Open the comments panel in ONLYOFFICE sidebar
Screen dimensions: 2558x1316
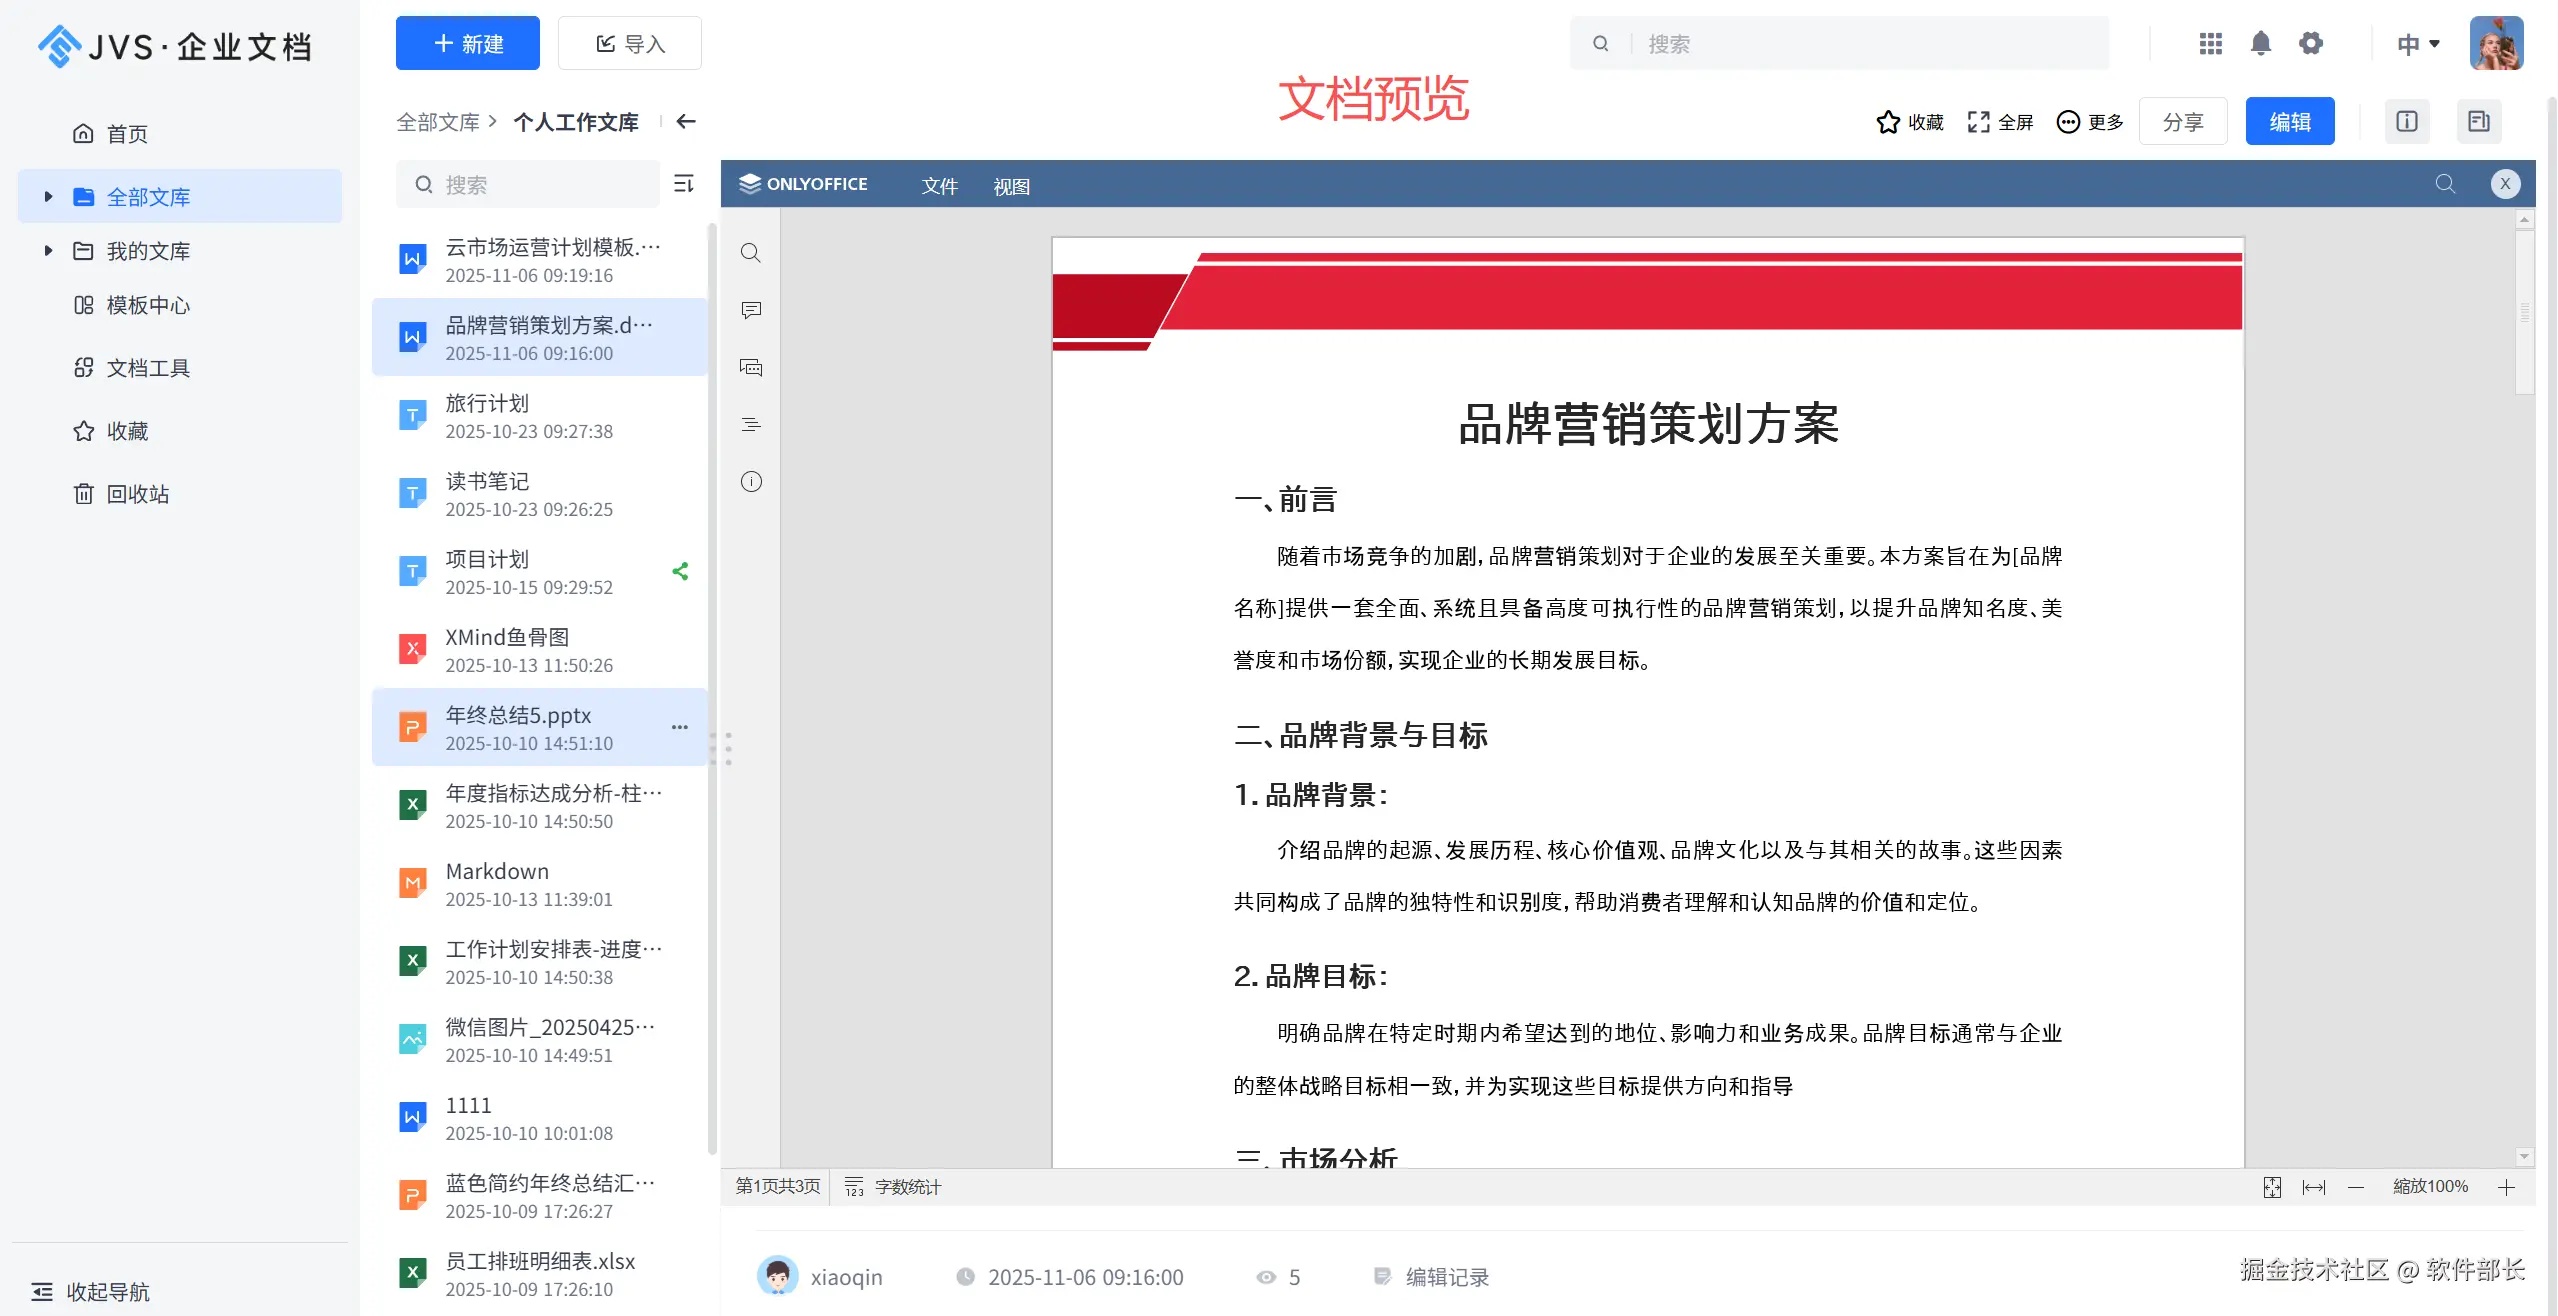click(x=751, y=310)
